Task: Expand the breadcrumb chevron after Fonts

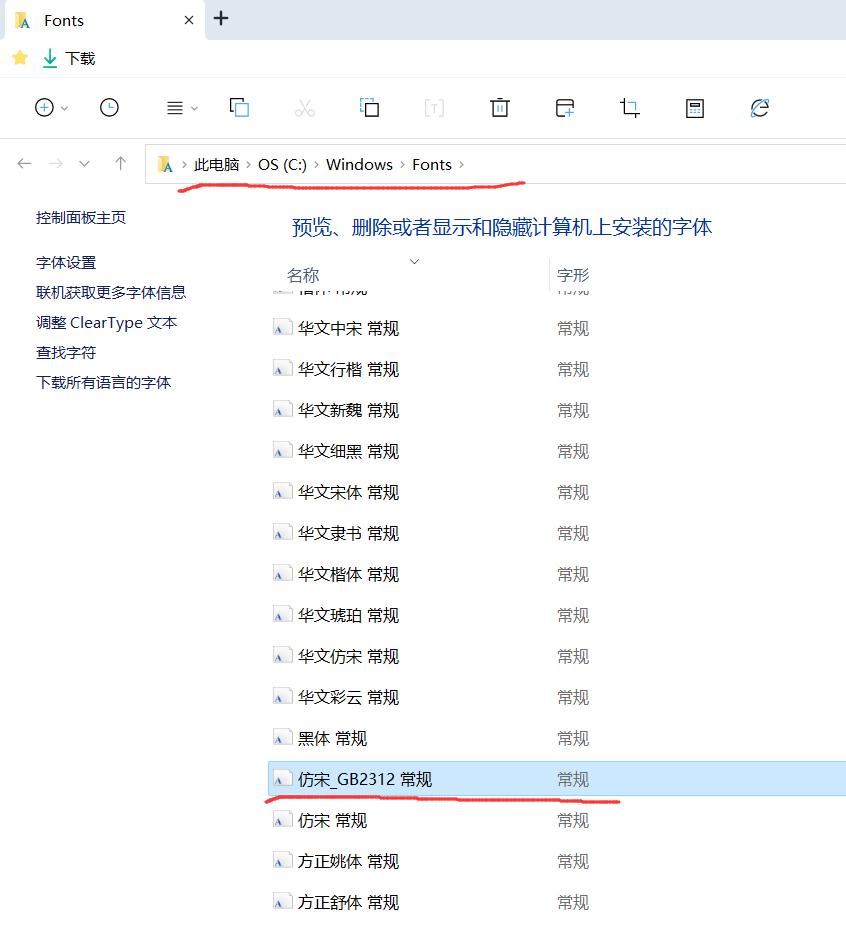Action: point(463,164)
